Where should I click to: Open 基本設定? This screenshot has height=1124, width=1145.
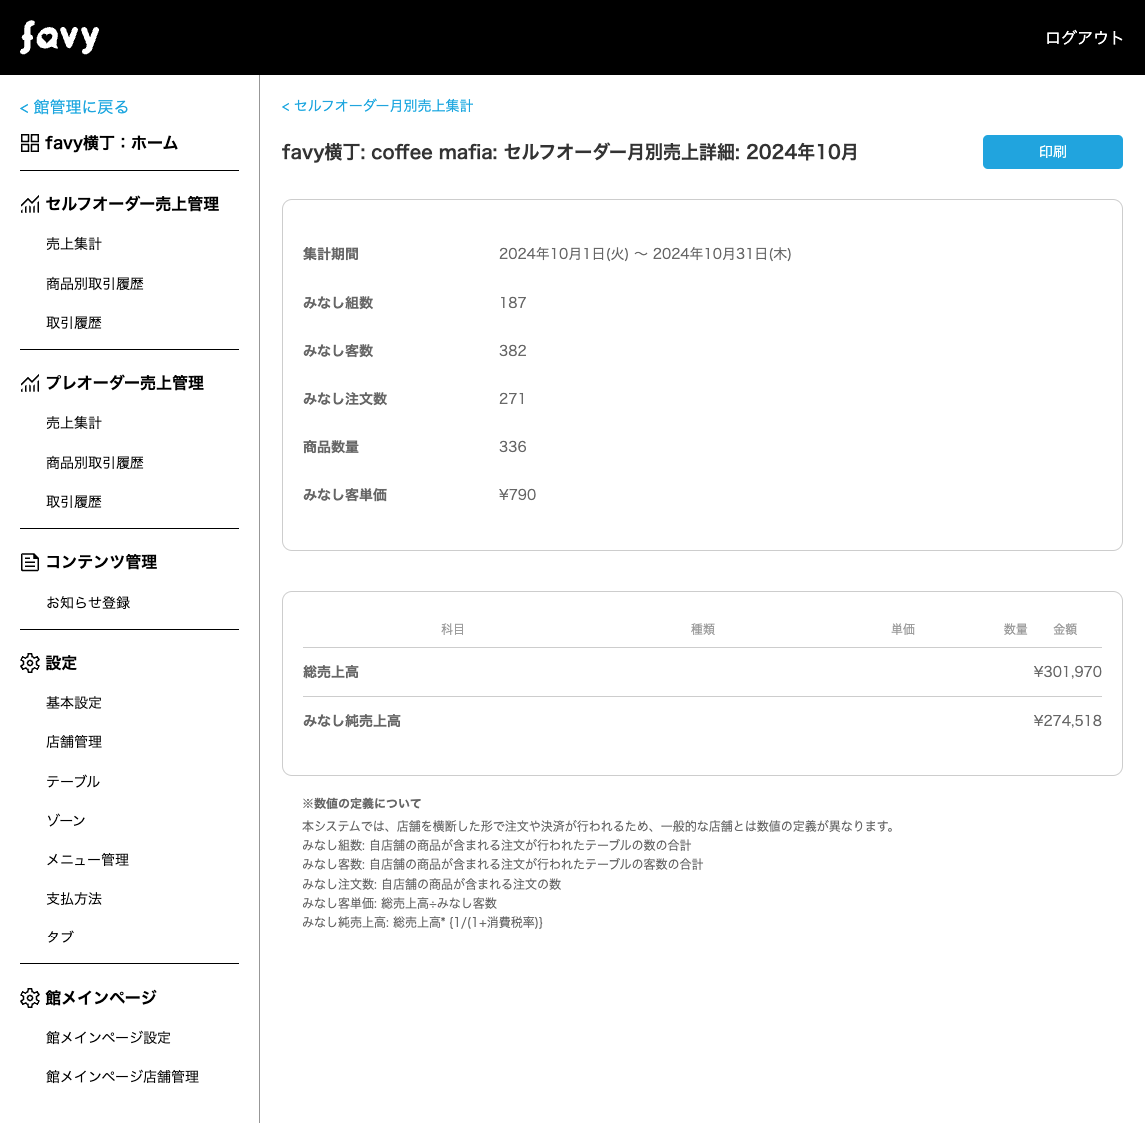pyautogui.click(x=74, y=703)
